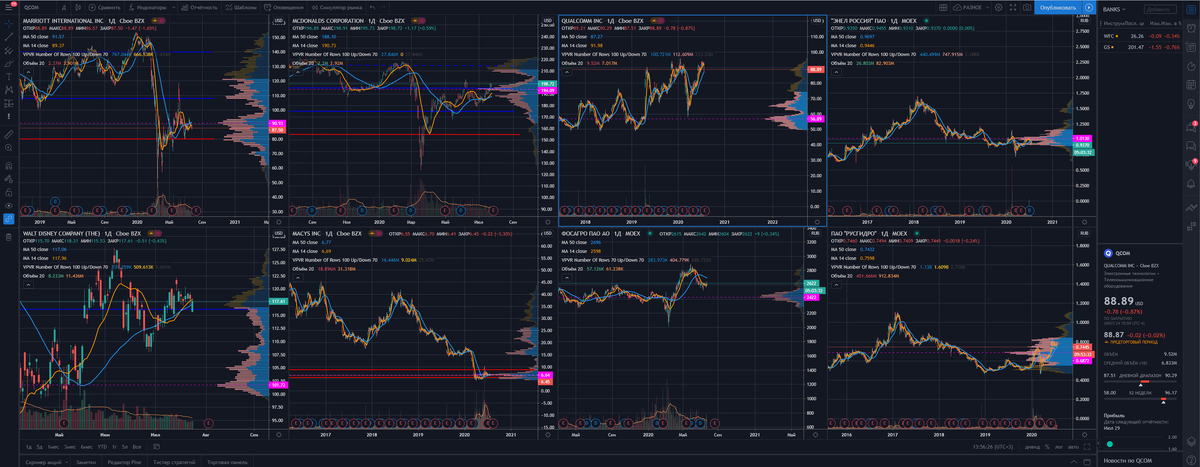The width and height of the screenshot is (1200, 467).
Task: Open the Скринер акций tab
Action: pos(43,462)
